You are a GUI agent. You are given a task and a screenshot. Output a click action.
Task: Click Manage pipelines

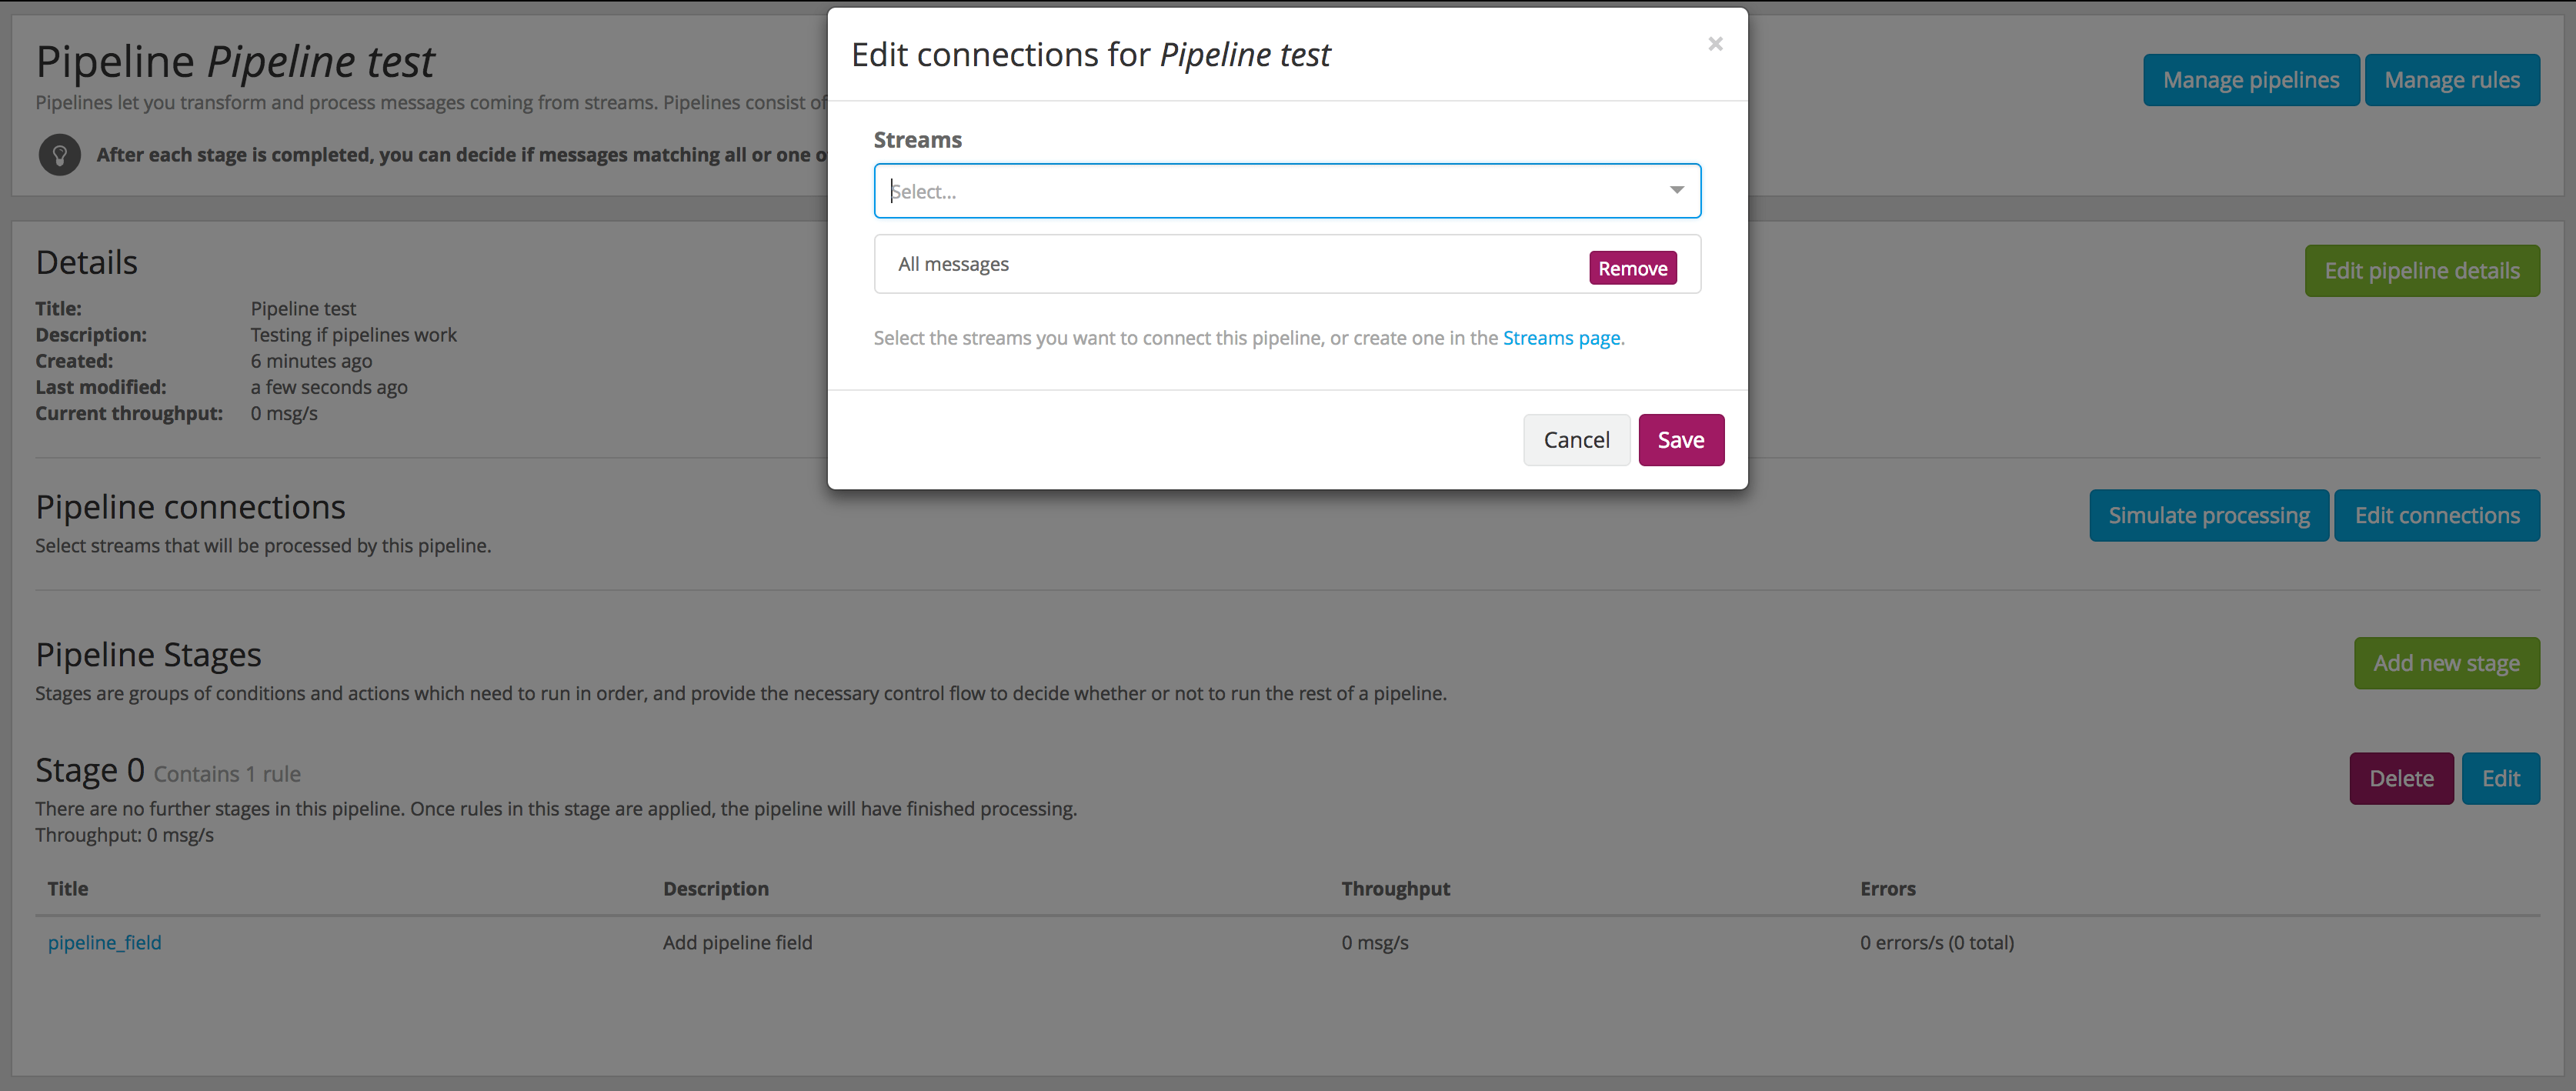coord(2250,79)
